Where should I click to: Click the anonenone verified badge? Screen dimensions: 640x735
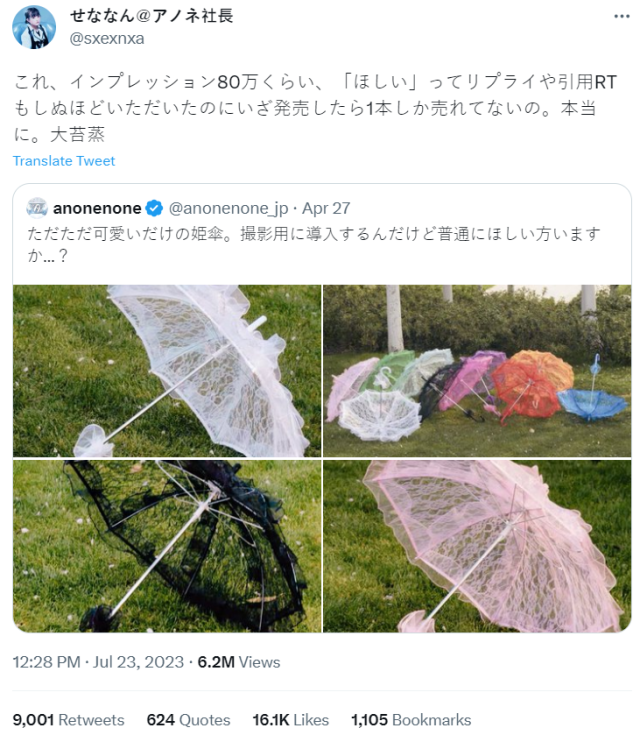pos(154,208)
